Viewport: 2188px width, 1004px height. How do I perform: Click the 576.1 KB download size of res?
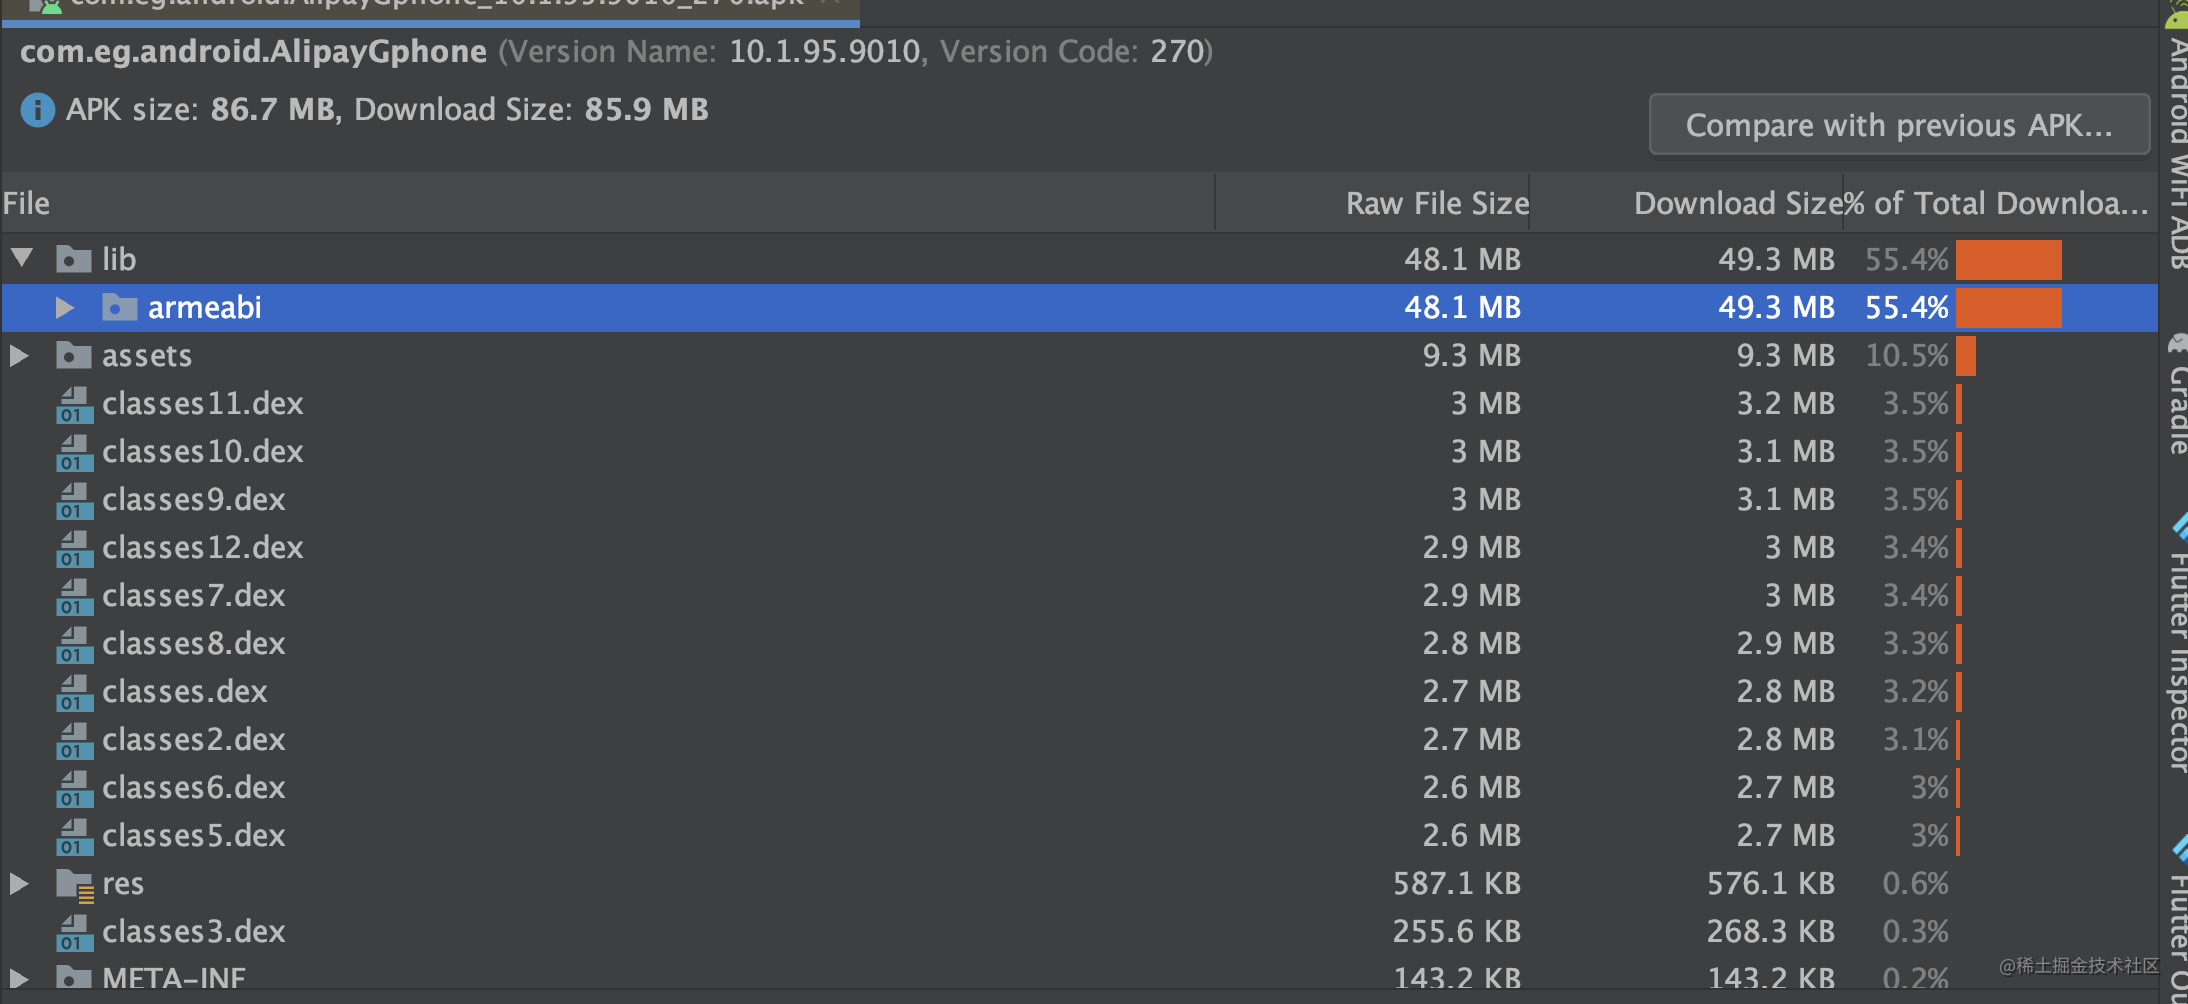coord(1771,883)
